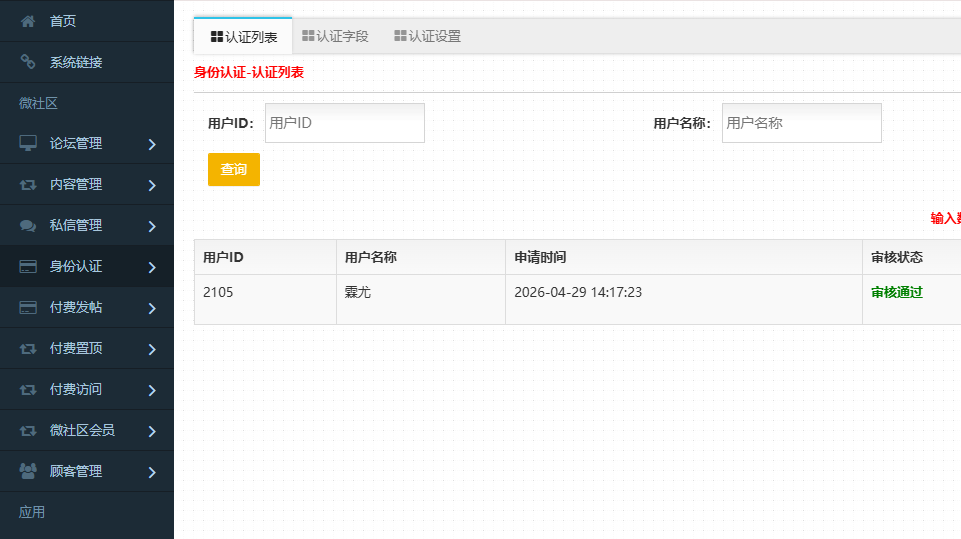Expand the 论坛管理 submenu chevron
The height and width of the screenshot is (539, 961).
click(152, 144)
